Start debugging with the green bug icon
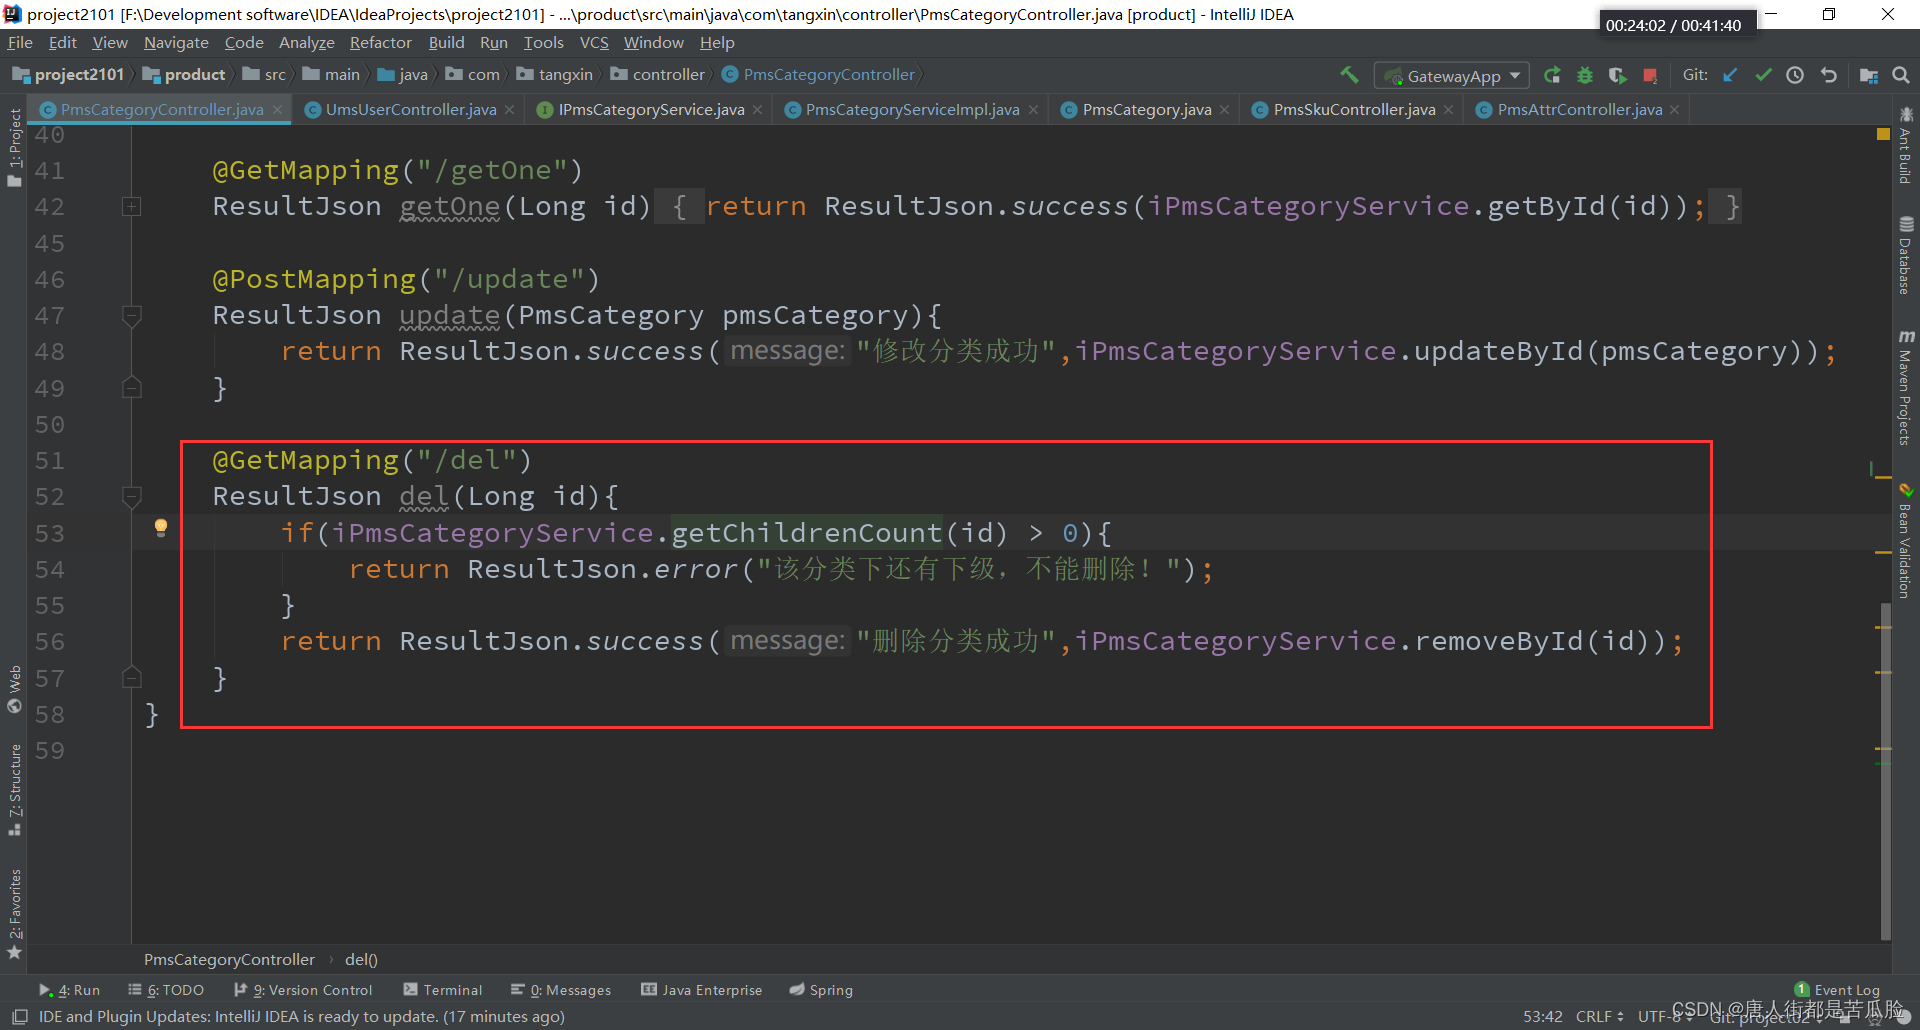 click(x=1585, y=75)
